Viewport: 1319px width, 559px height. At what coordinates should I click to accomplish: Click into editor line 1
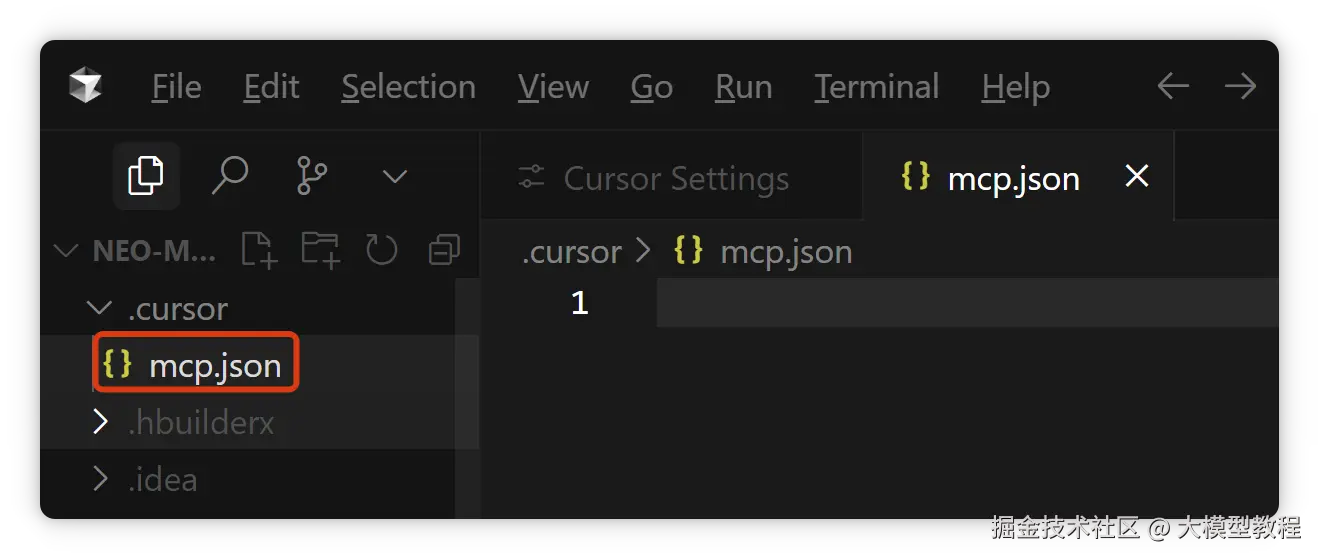[x=900, y=303]
